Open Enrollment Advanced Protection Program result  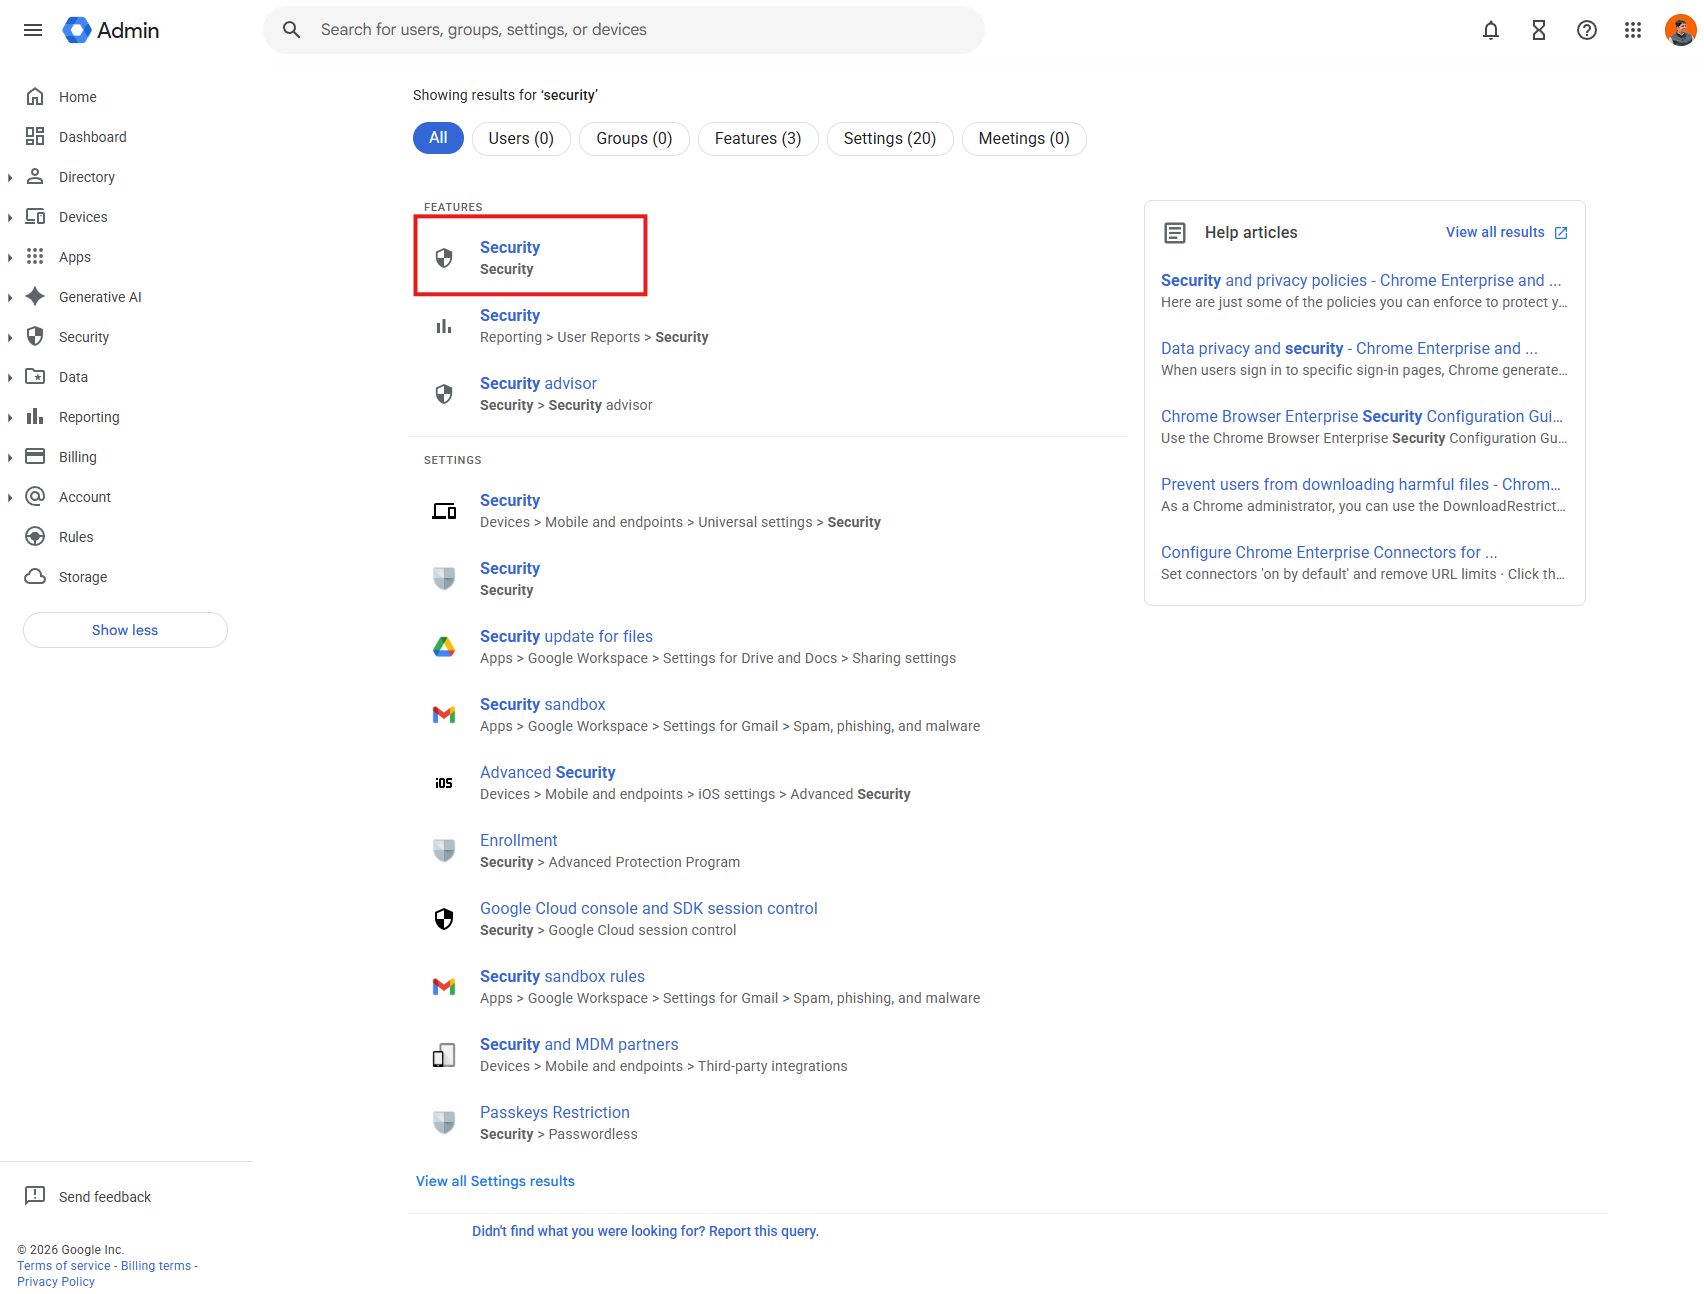tap(519, 840)
